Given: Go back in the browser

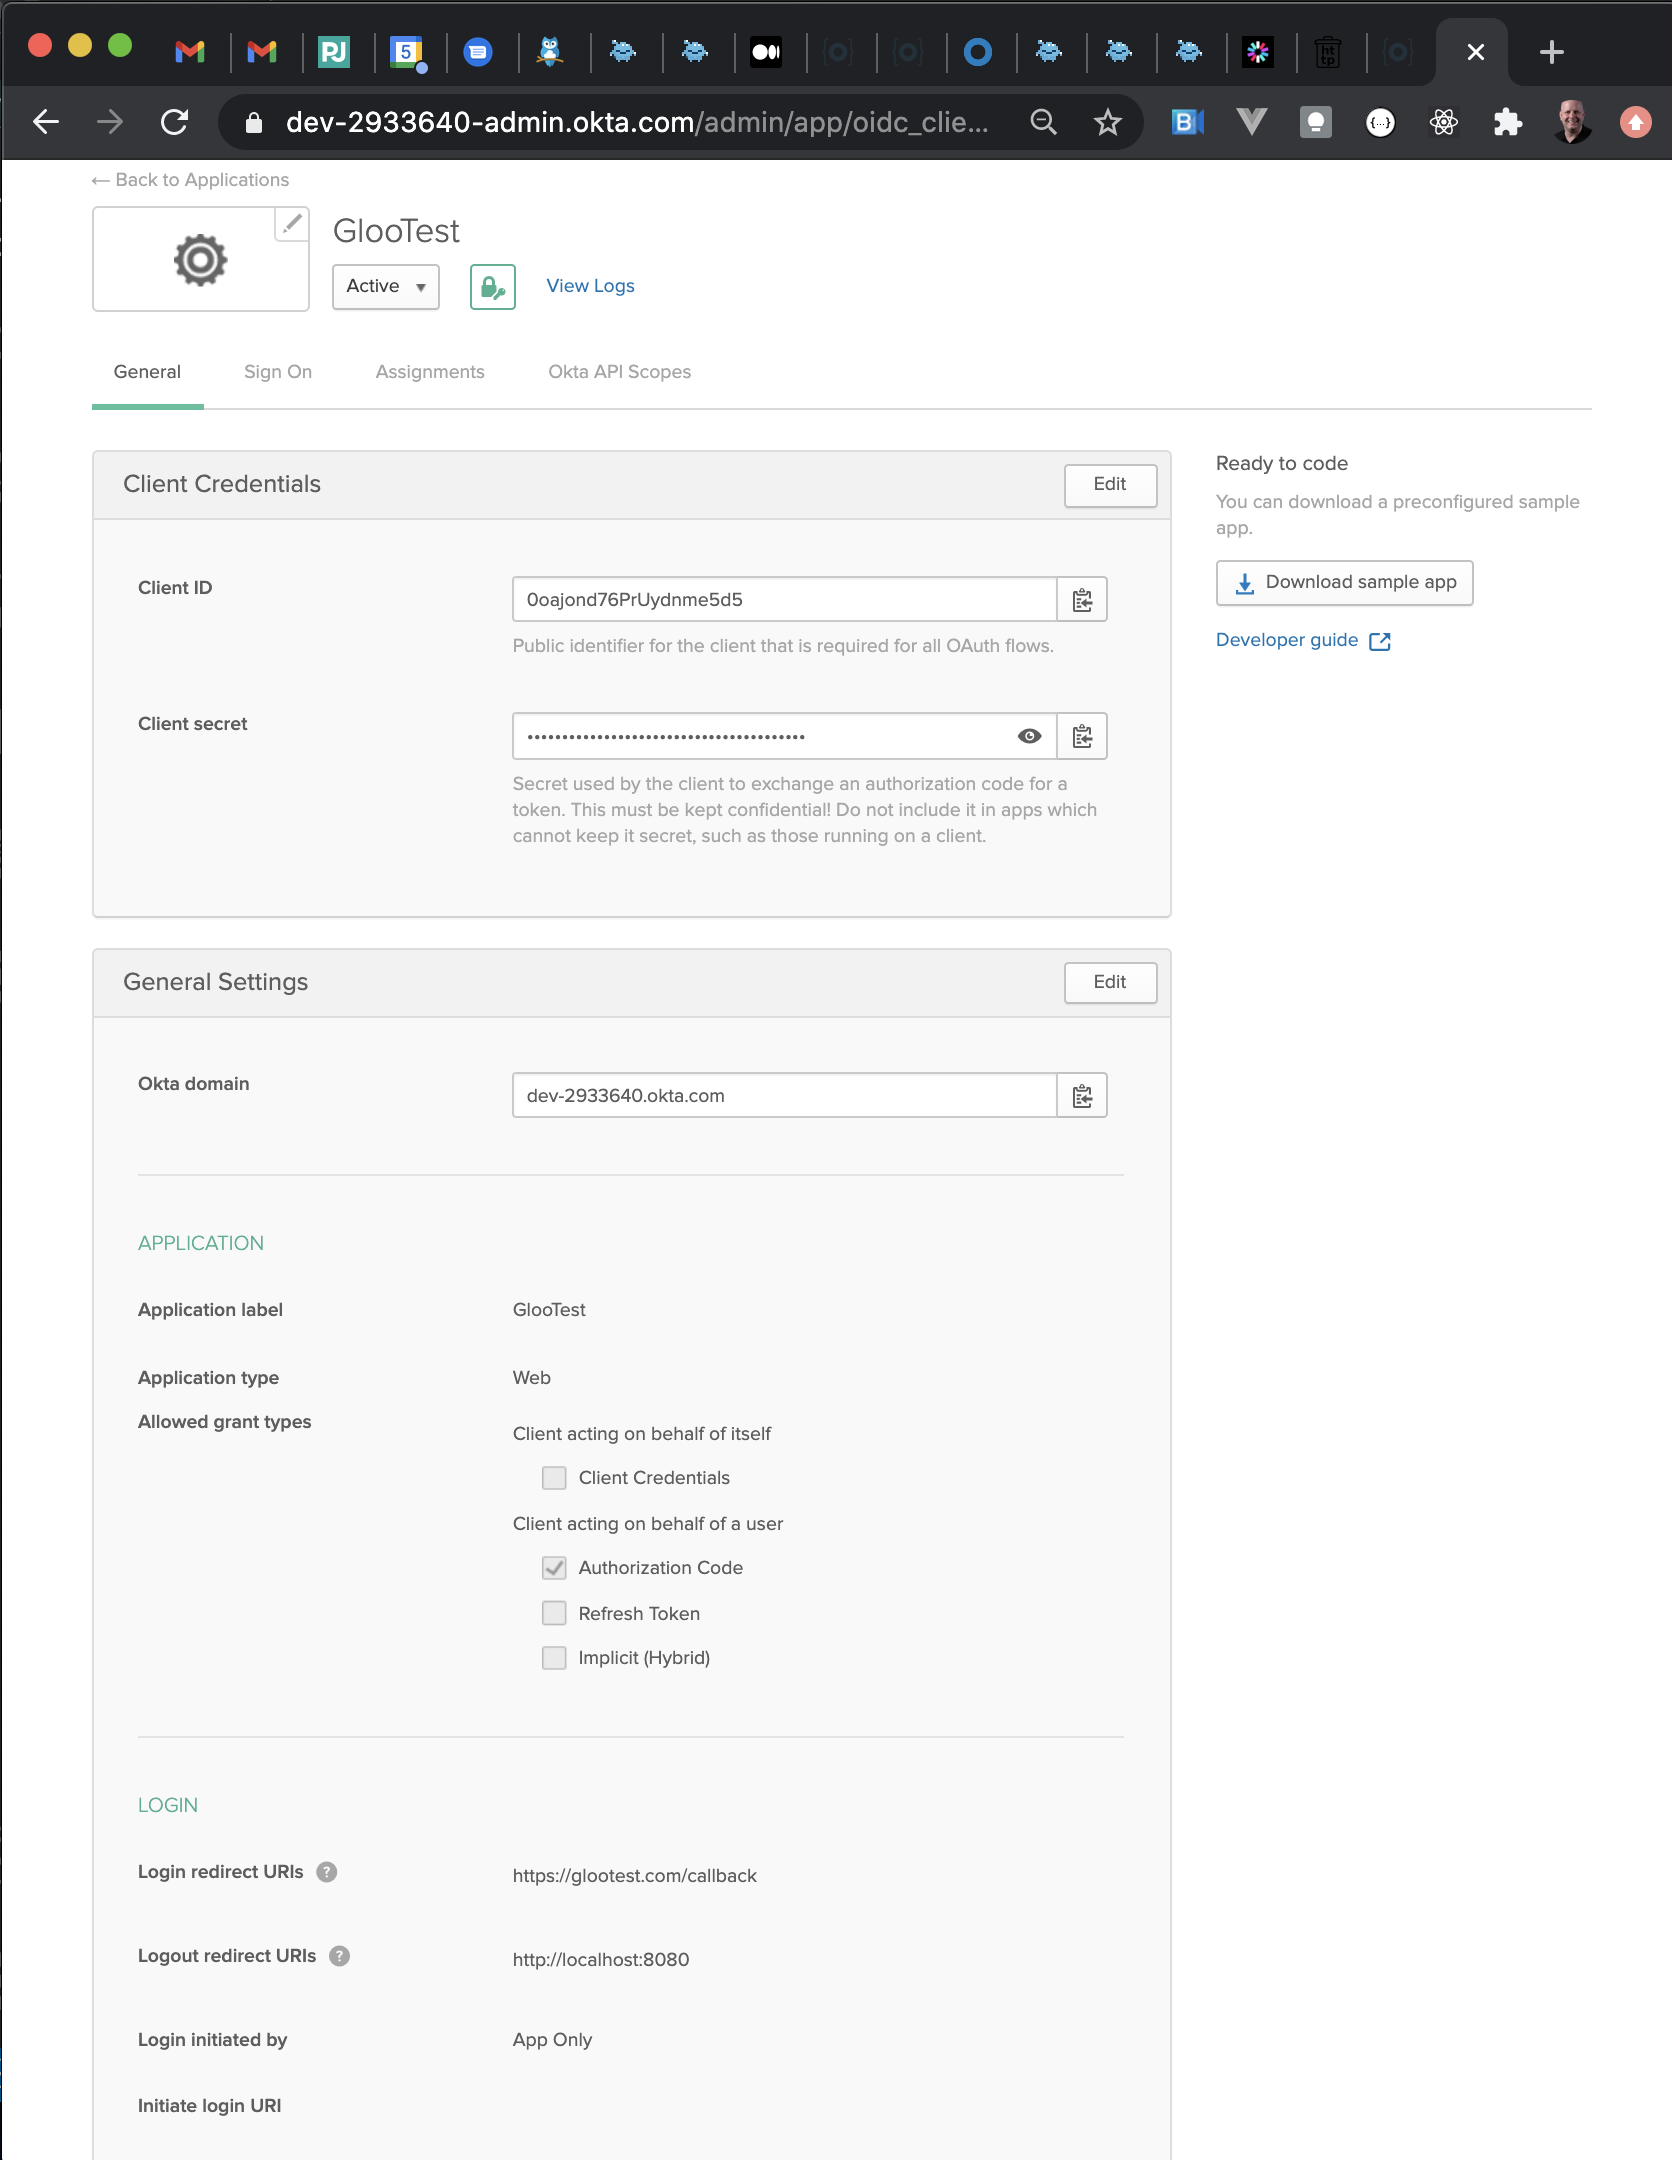Looking at the screenshot, I should pos(46,122).
